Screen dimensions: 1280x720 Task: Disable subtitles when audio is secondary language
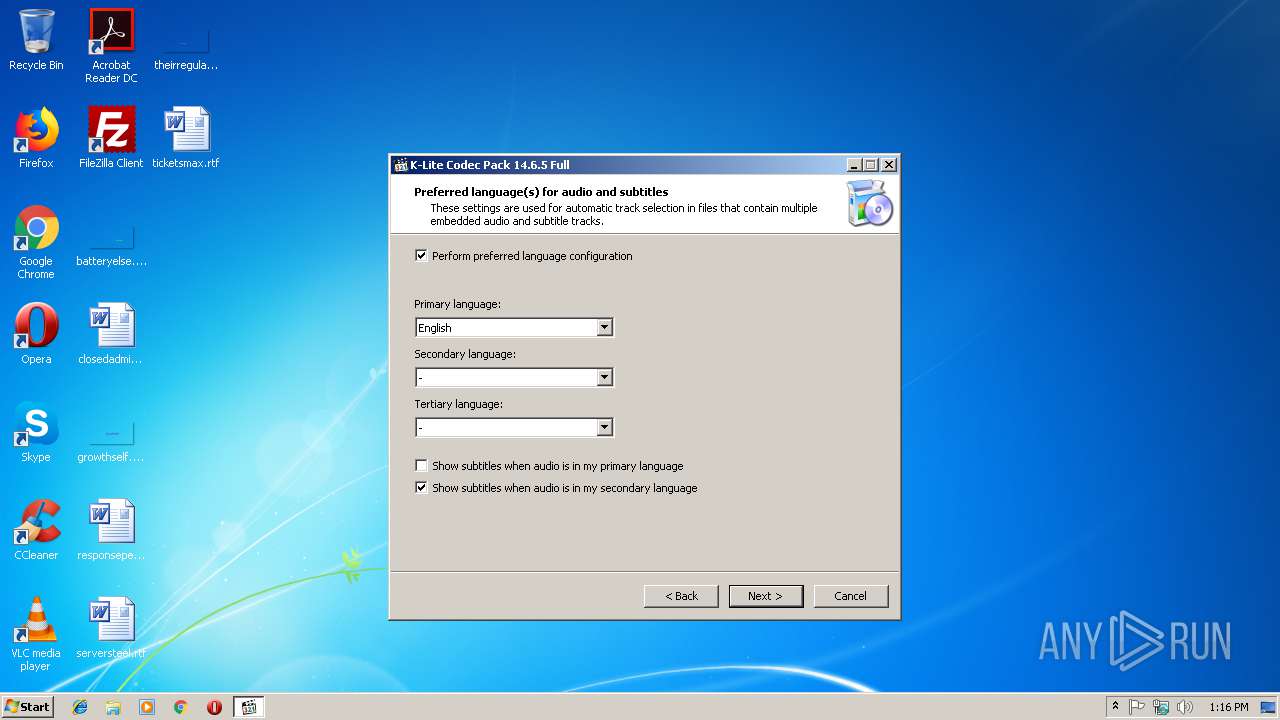tap(421, 488)
